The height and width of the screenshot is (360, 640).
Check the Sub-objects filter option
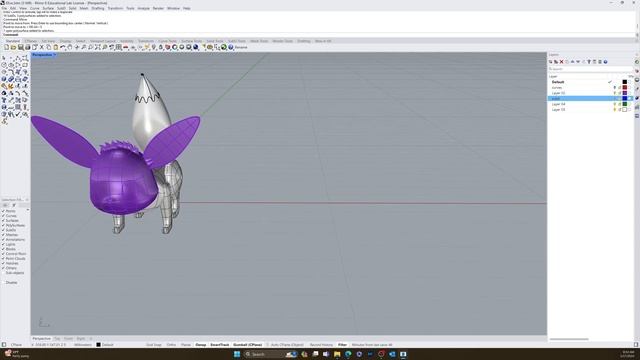click(x=3, y=273)
